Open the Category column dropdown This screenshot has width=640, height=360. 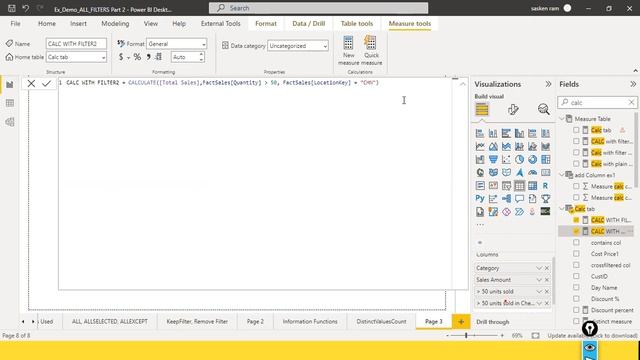point(539,268)
